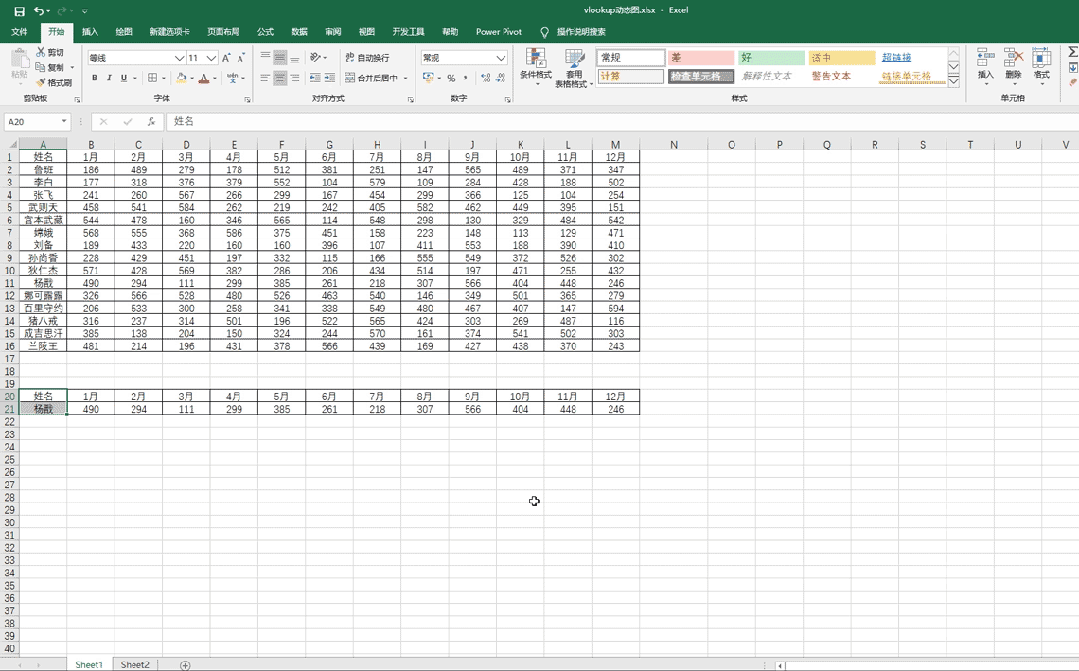Select cell A21 containing 杨戬

pyautogui.click(x=43, y=409)
